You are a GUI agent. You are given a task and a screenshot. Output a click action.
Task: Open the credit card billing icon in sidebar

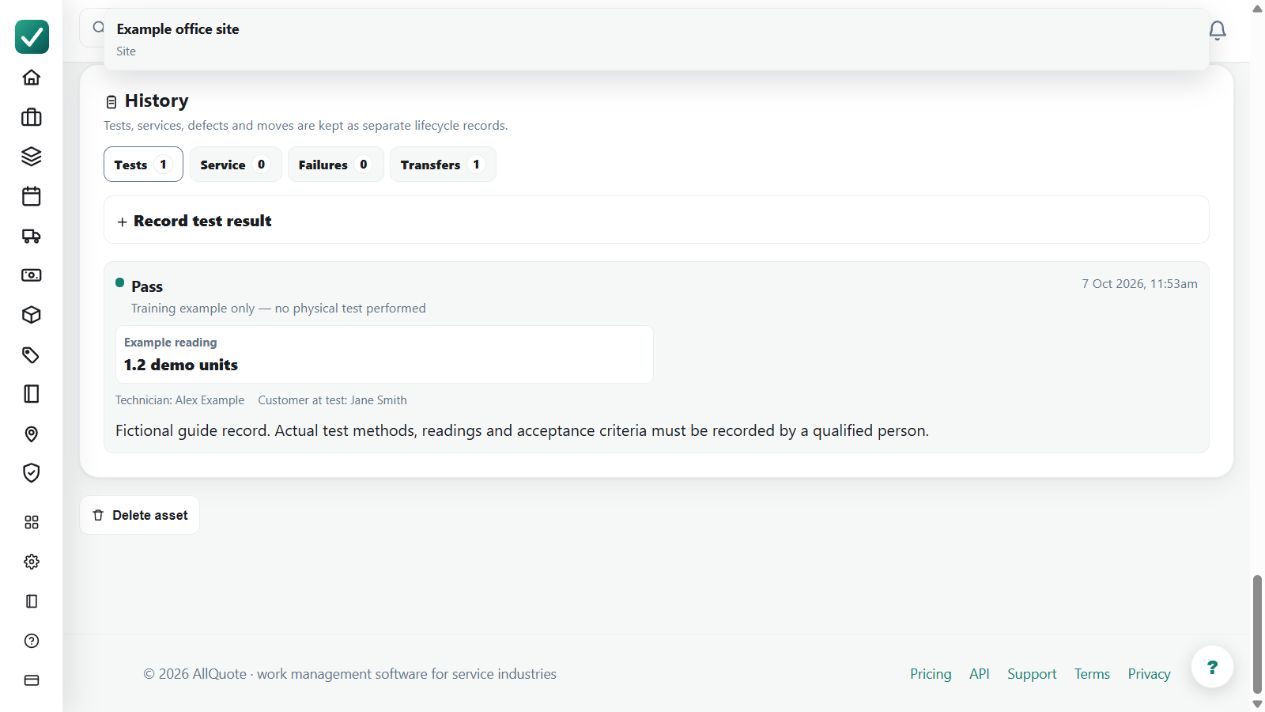(x=31, y=680)
